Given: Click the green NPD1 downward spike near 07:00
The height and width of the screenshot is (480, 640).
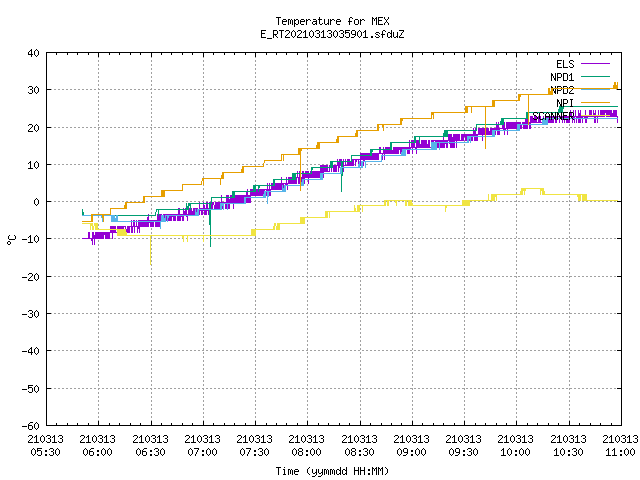Looking at the screenshot, I should pyautogui.click(x=210, y=227).
